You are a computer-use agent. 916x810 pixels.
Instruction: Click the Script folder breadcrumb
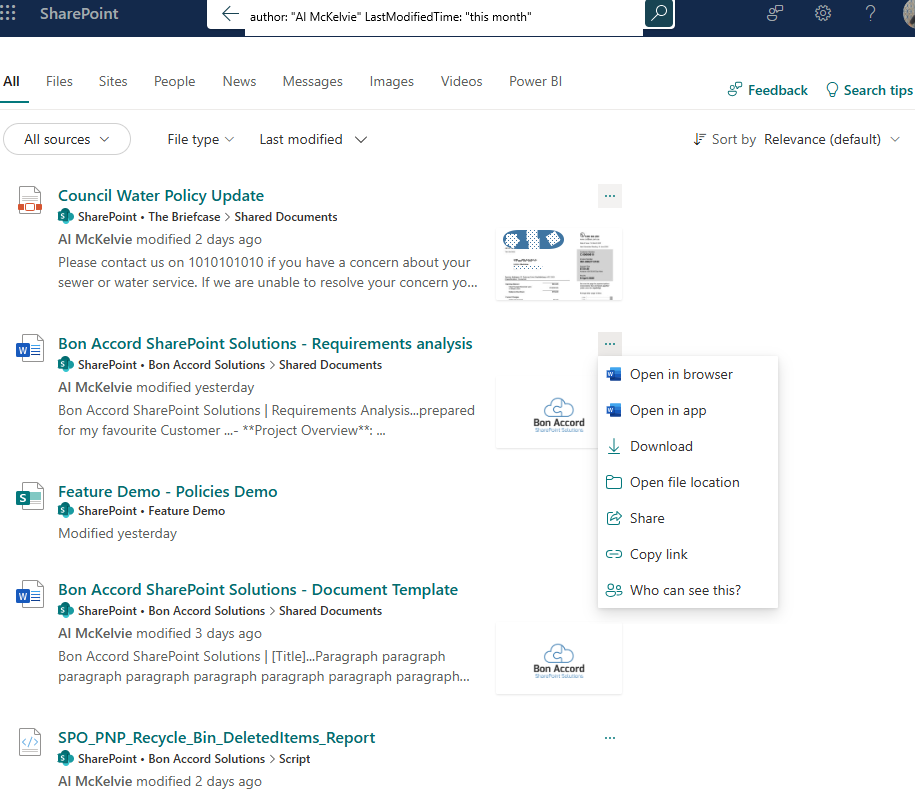(x=294, y=759)
